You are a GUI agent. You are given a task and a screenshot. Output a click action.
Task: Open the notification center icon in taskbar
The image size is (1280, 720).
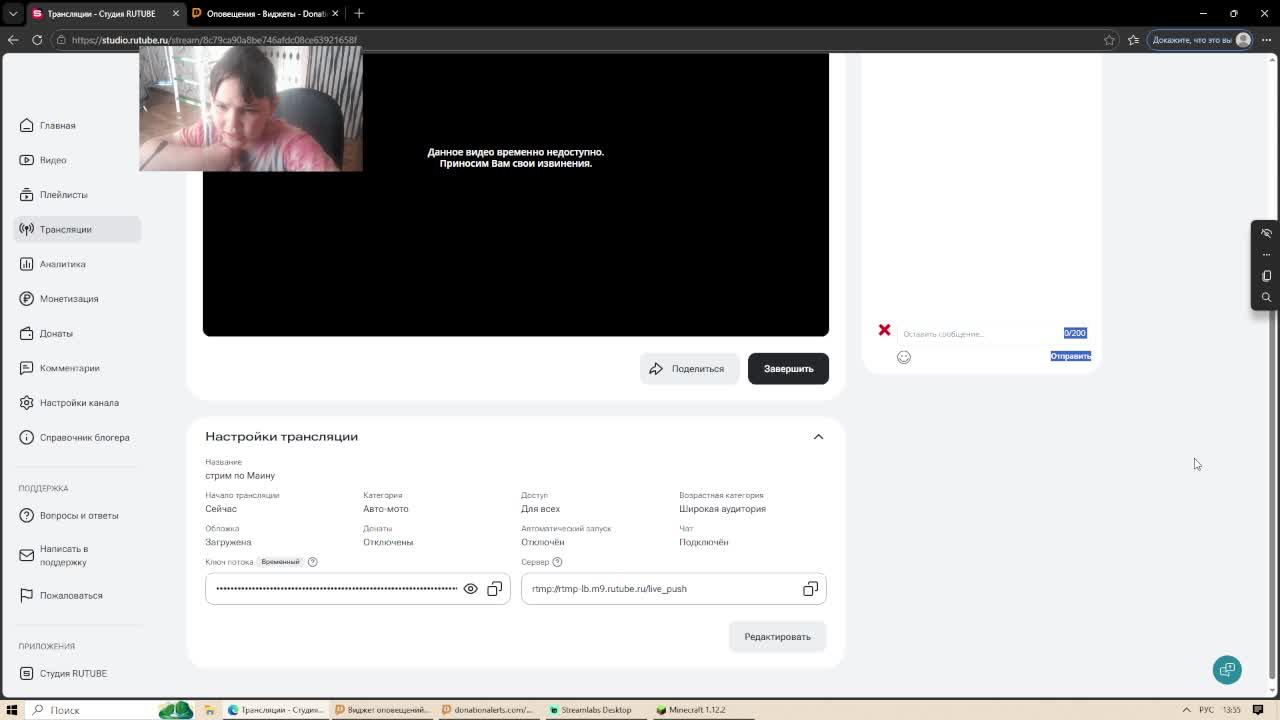pos(1258,710)
